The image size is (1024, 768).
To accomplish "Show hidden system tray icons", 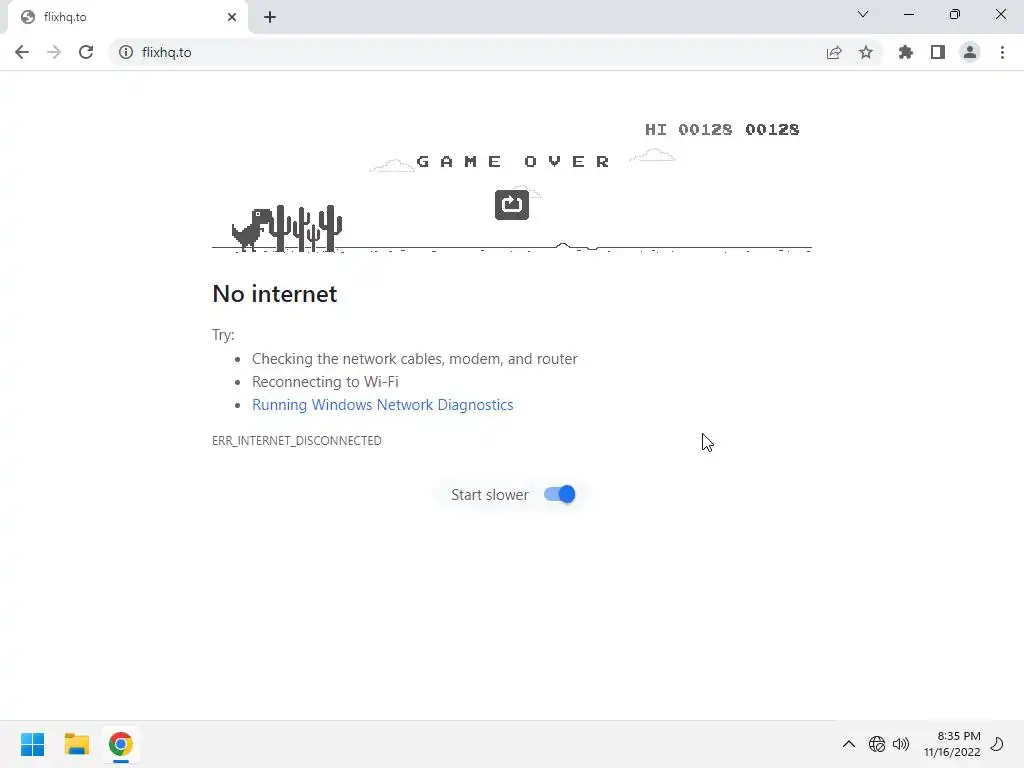I will tap(848, 744).
